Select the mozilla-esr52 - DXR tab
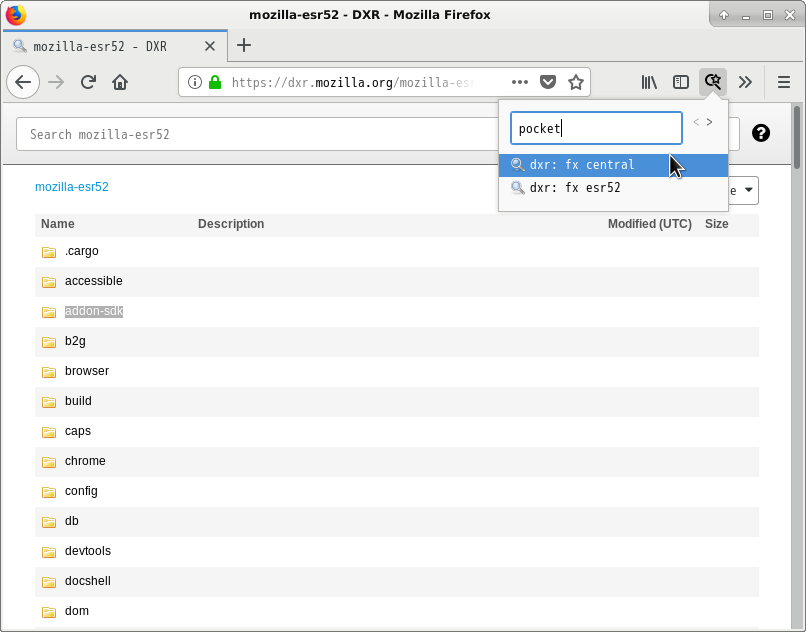 coord(115,46)
